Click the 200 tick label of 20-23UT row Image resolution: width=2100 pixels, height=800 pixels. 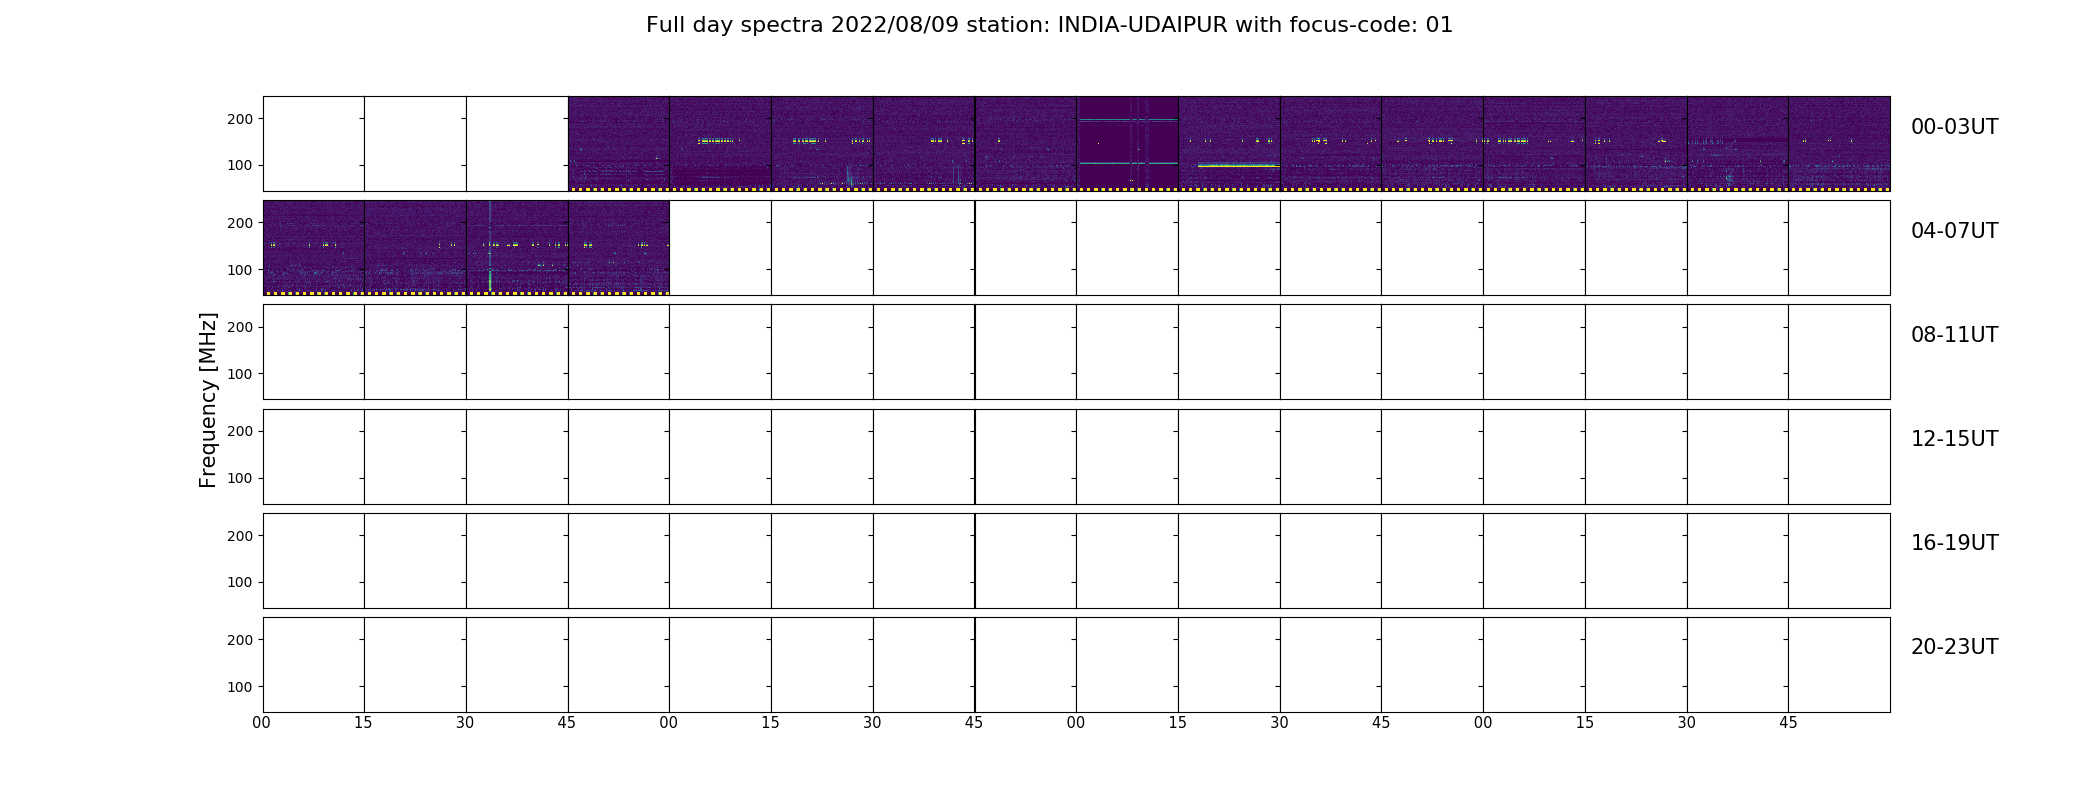pos(240,640)
